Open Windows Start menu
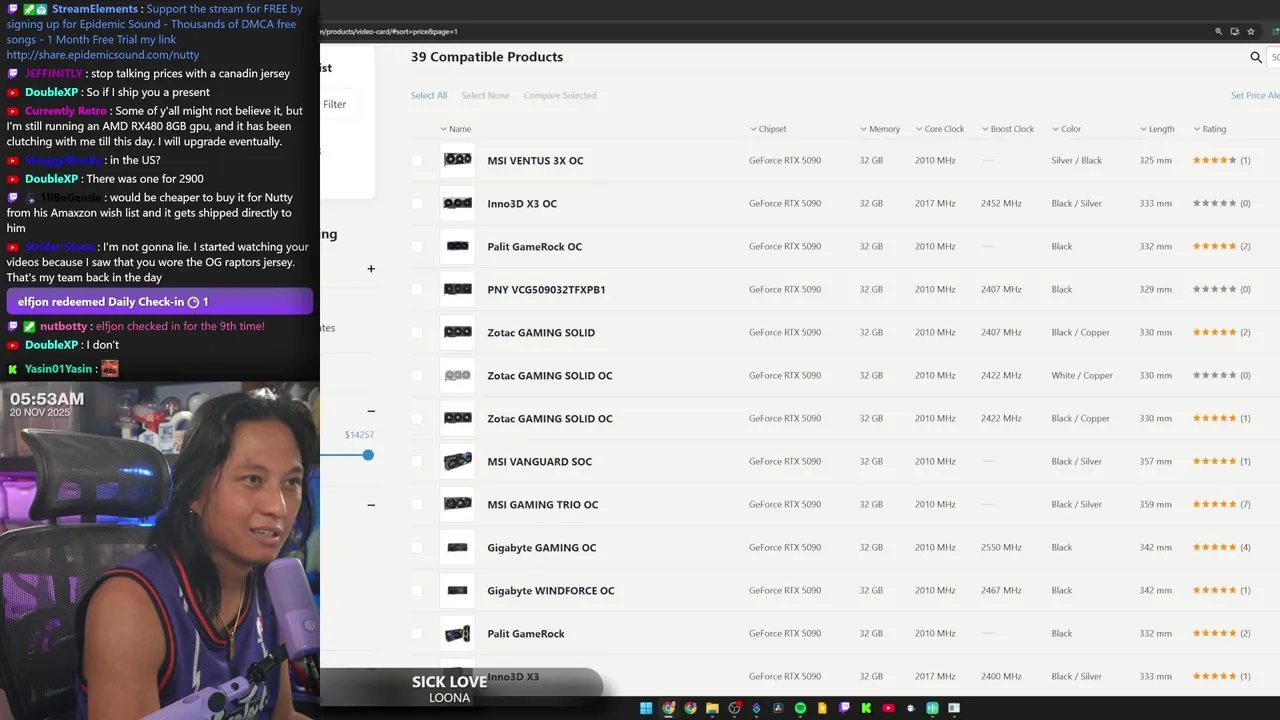 [x=646, y=708]
